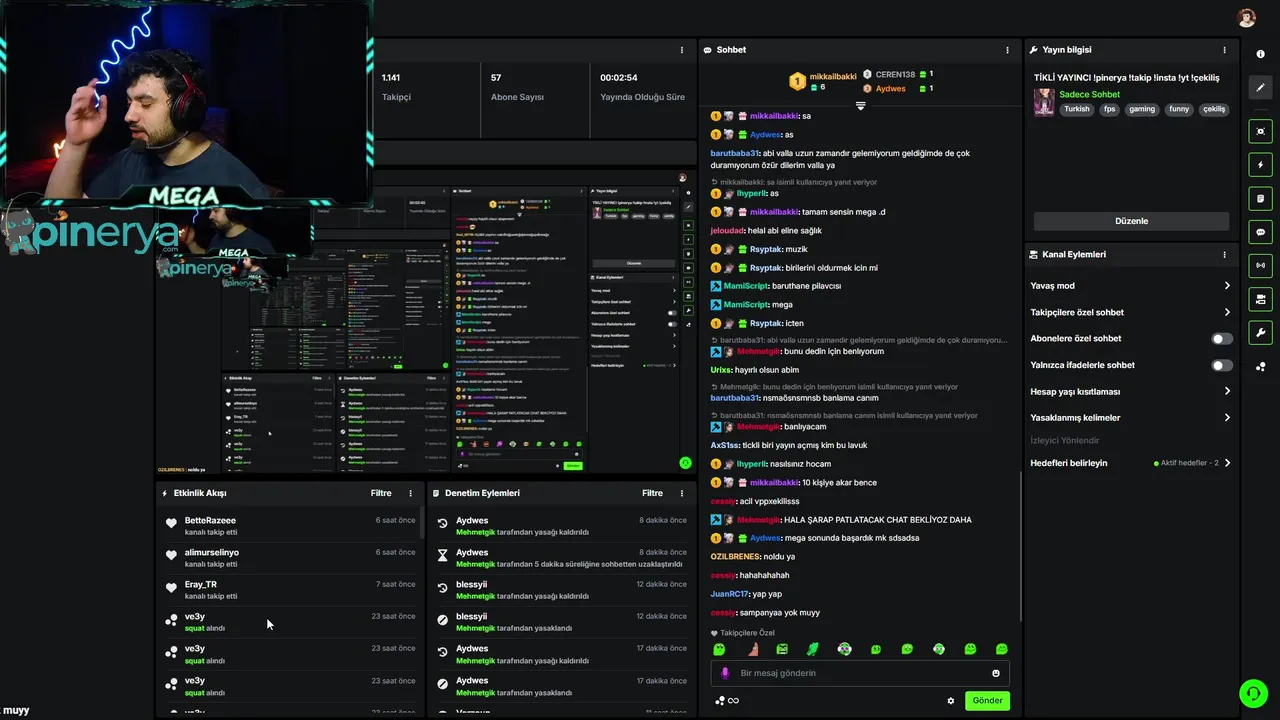
Task: Click the çekiliş tag
Action: click(x=1214, y=109)
